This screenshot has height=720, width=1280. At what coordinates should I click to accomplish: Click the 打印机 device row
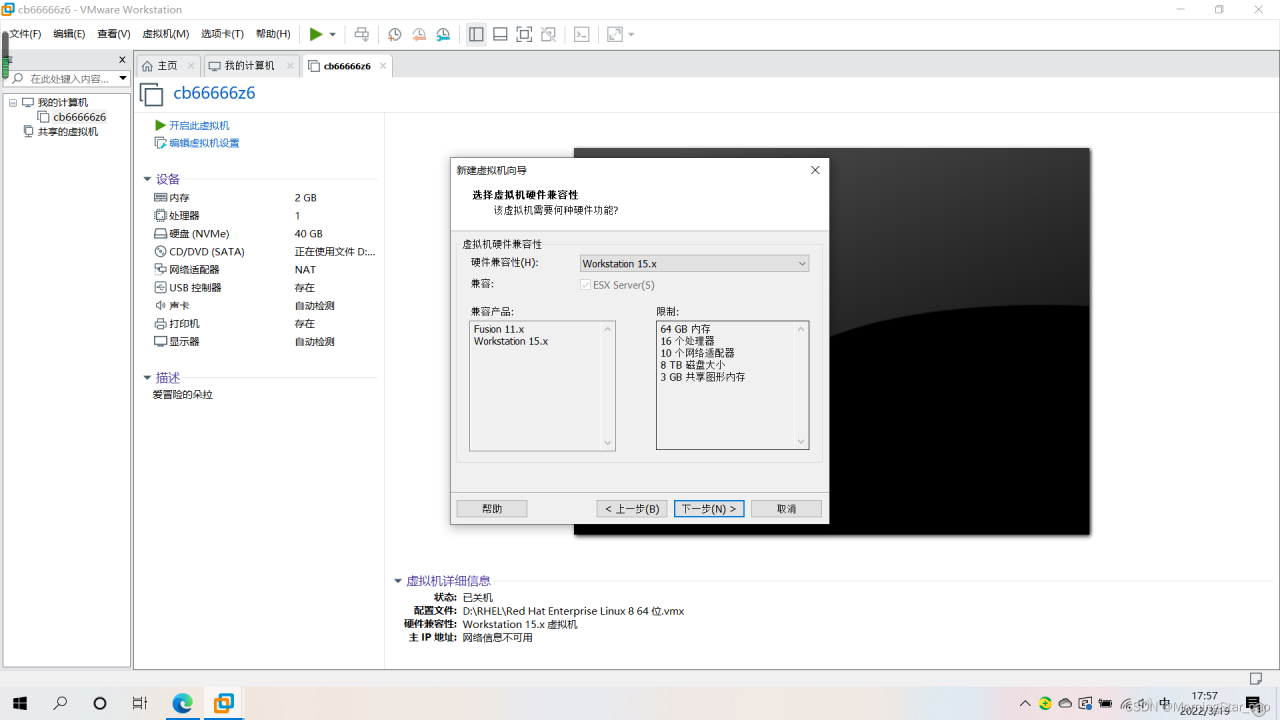click(x=265, y=324)
